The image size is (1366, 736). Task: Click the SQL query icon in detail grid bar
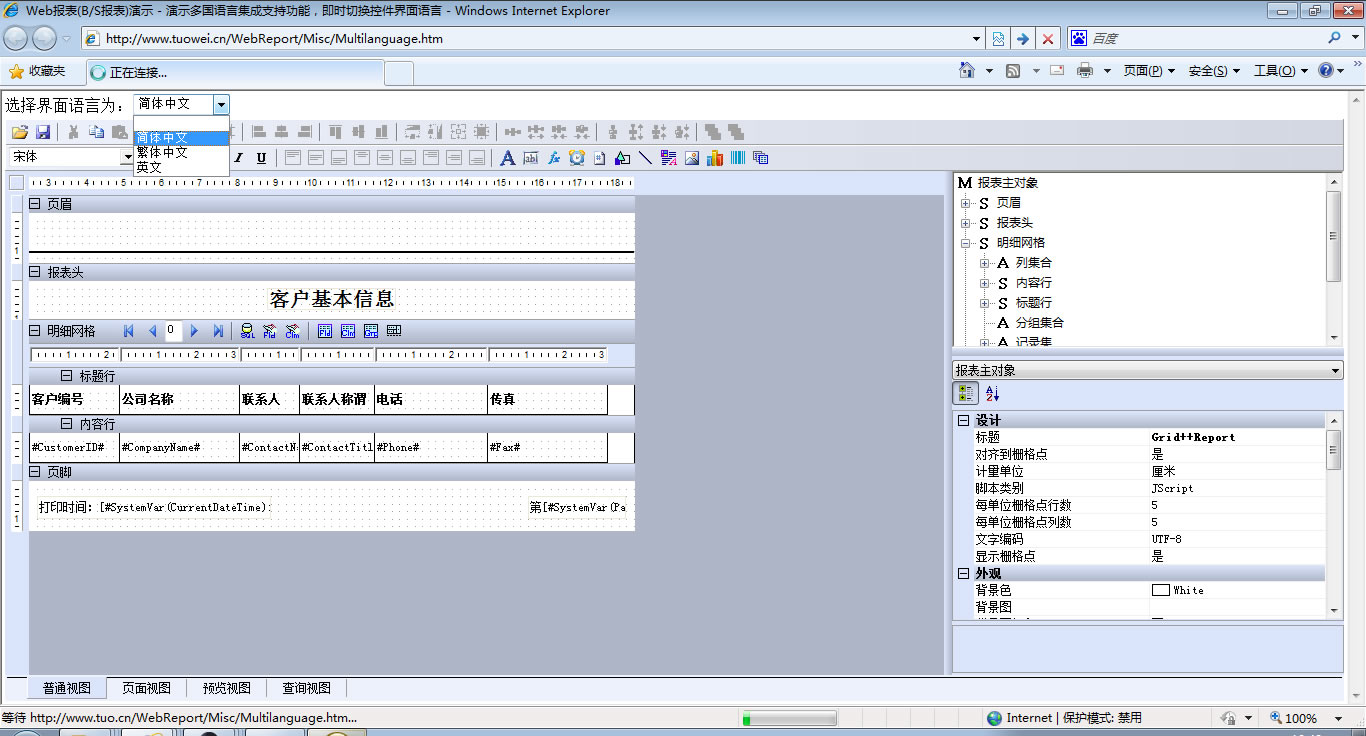[246, 331]
